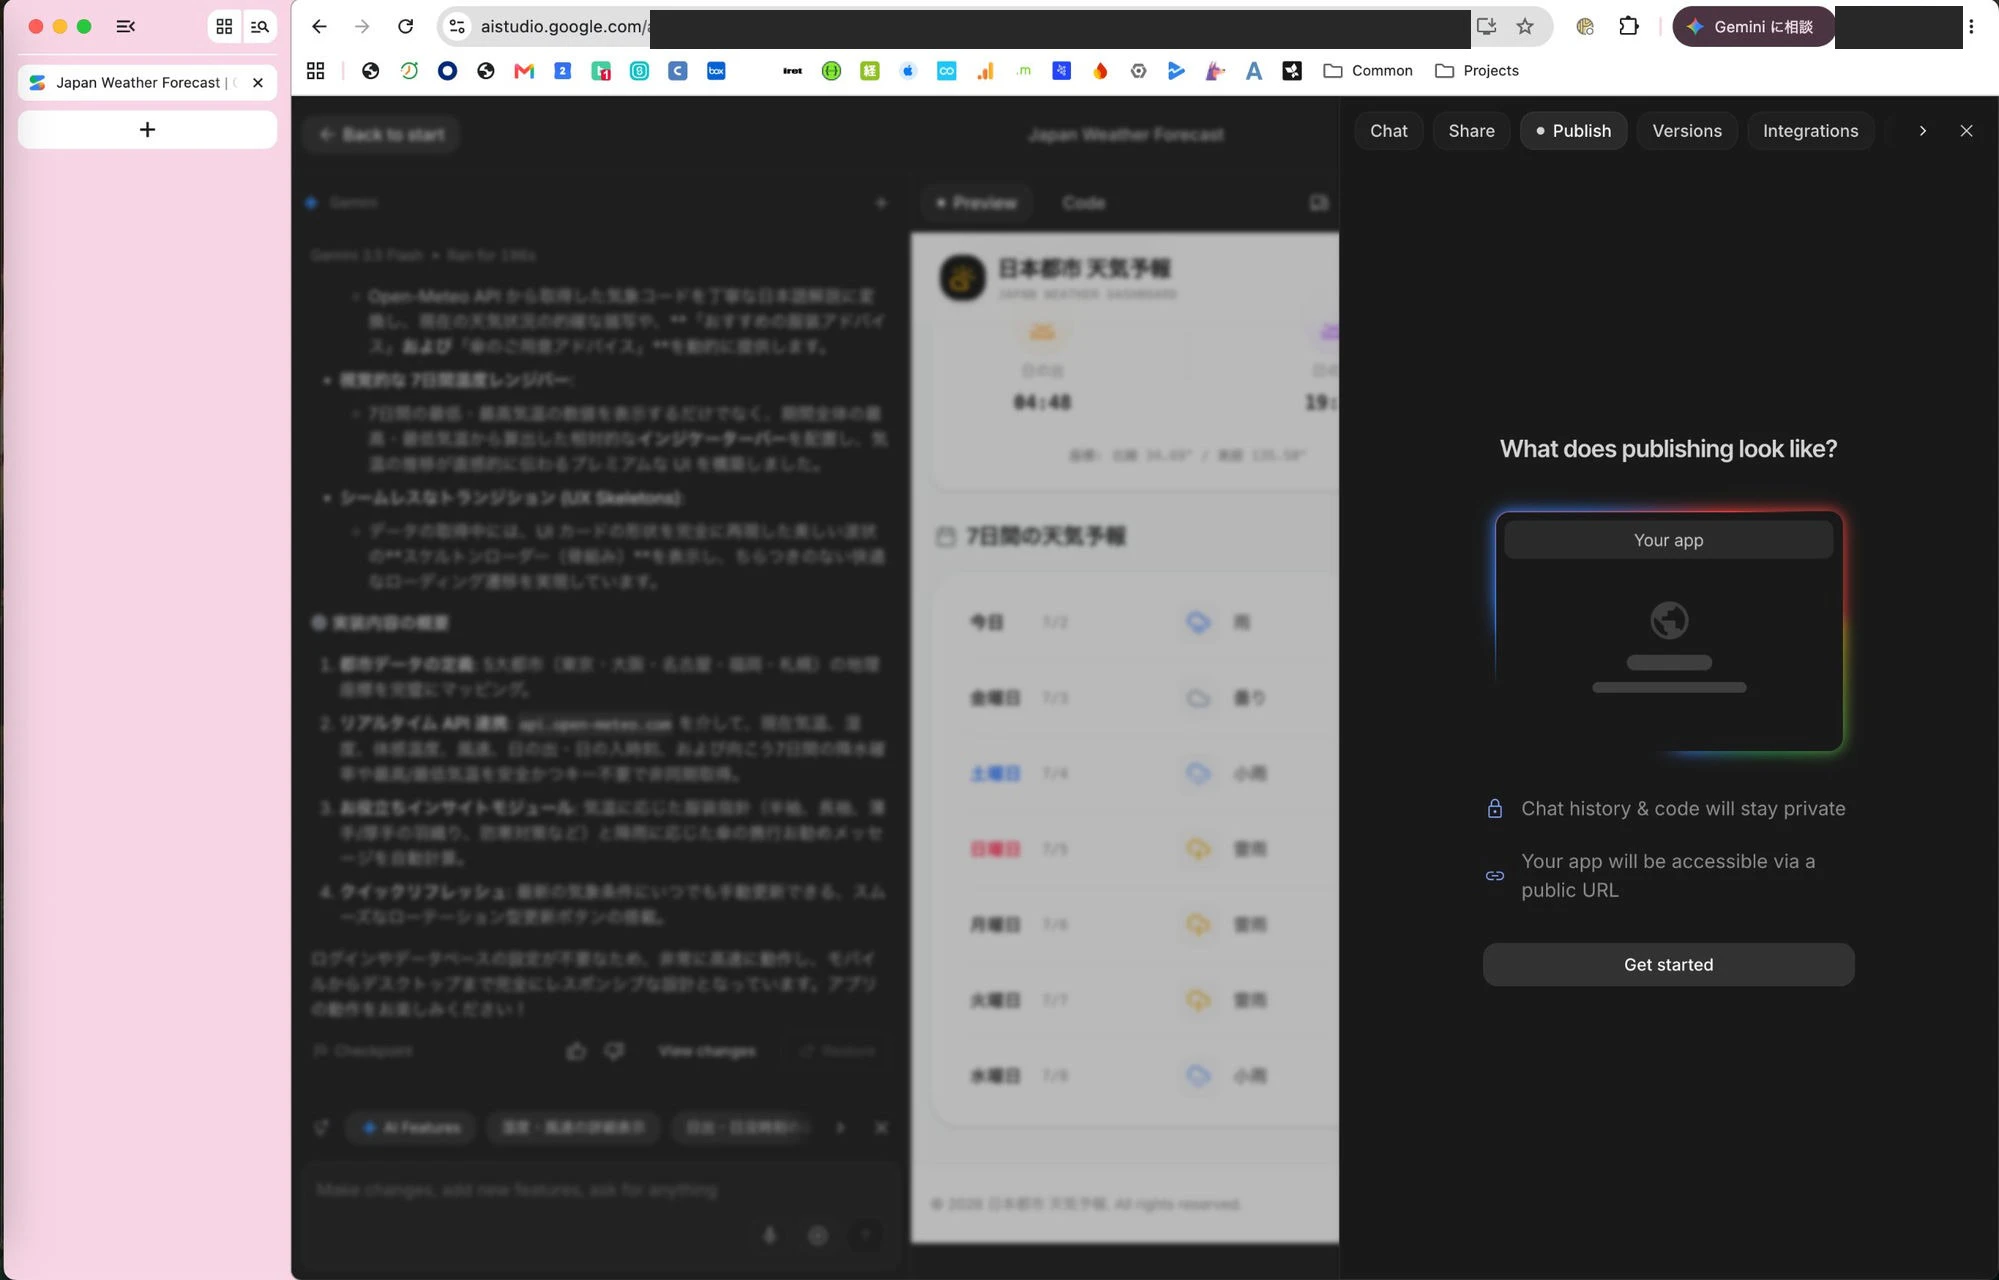Image resolution: width=1999 pixels, height=1280 pixels.
Task: Click the blue letter A bookmark
Action: (x=1254, y=71)
